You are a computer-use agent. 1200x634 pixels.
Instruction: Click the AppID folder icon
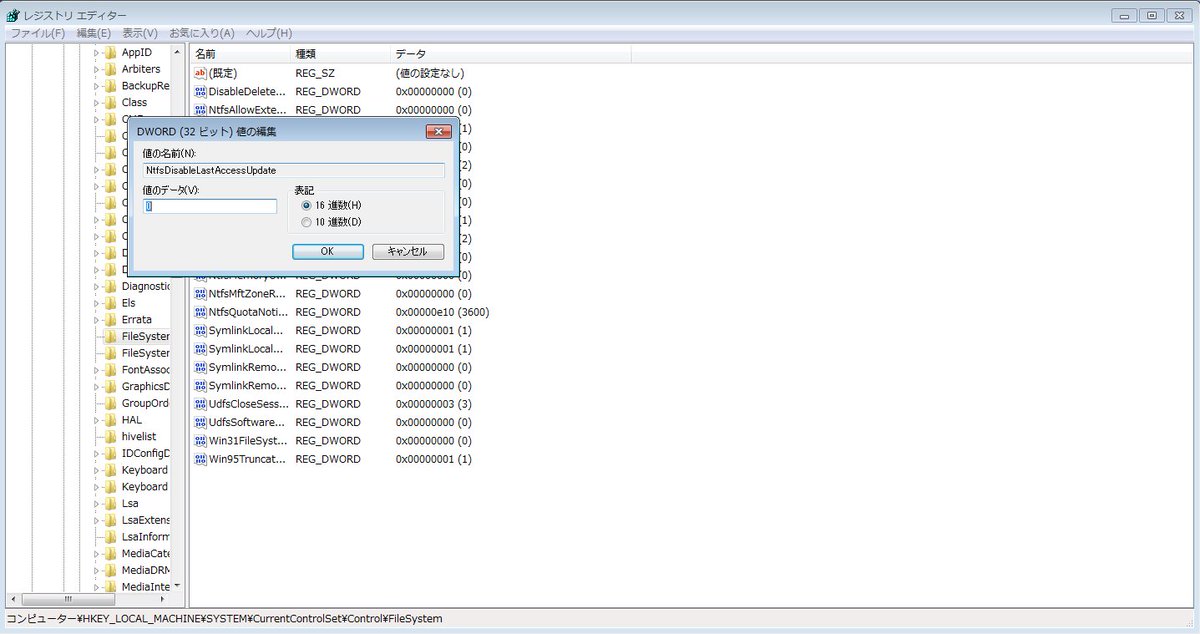click(111, 52)
